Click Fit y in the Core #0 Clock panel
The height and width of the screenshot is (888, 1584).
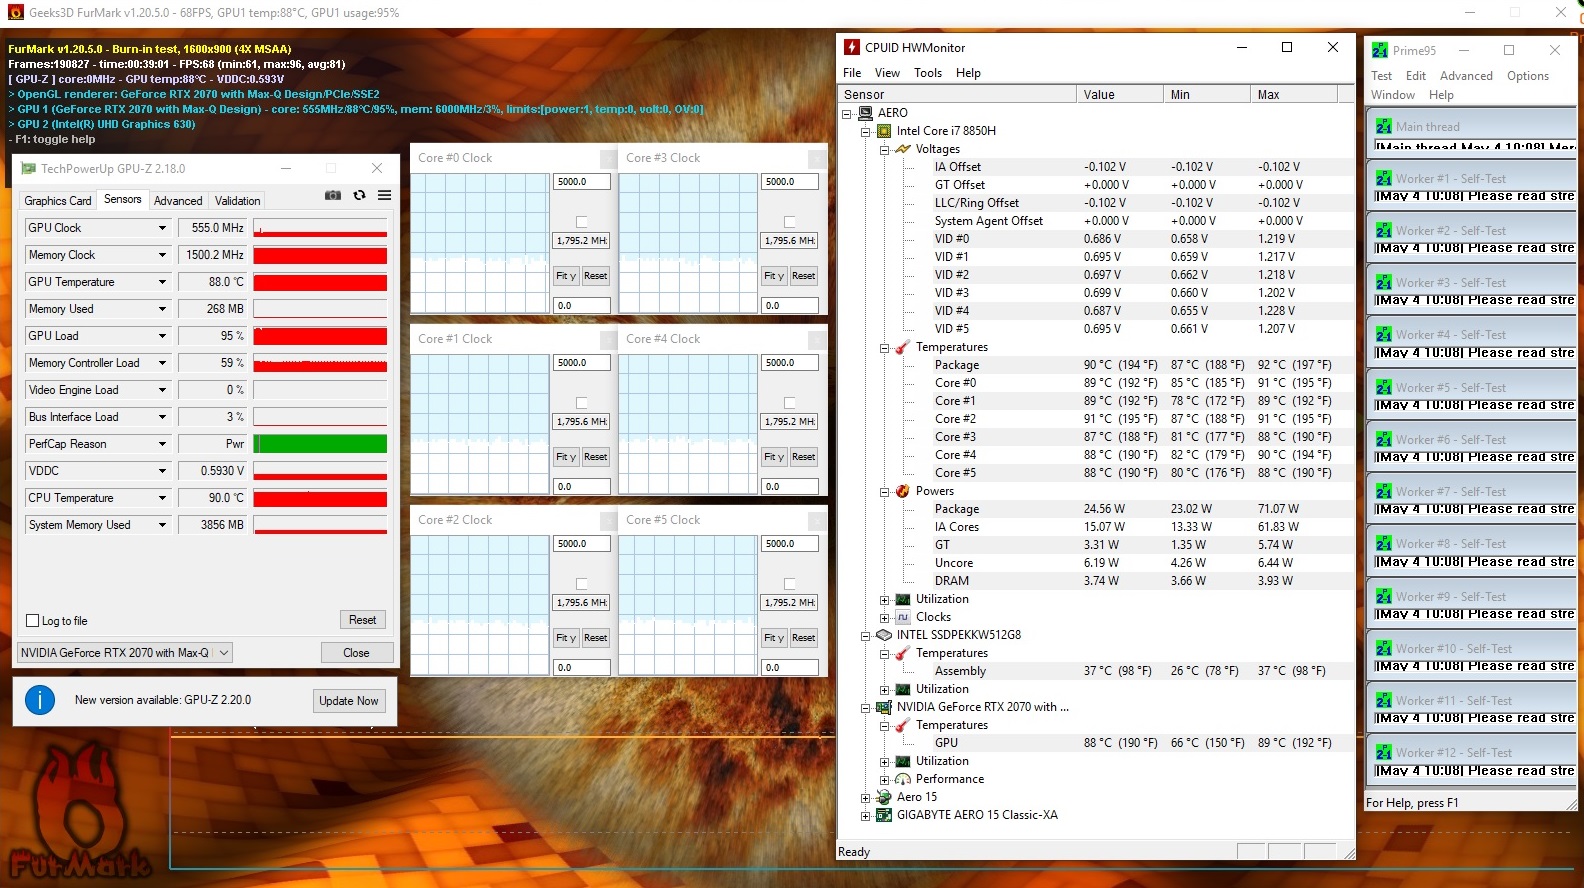pos(566,276)
